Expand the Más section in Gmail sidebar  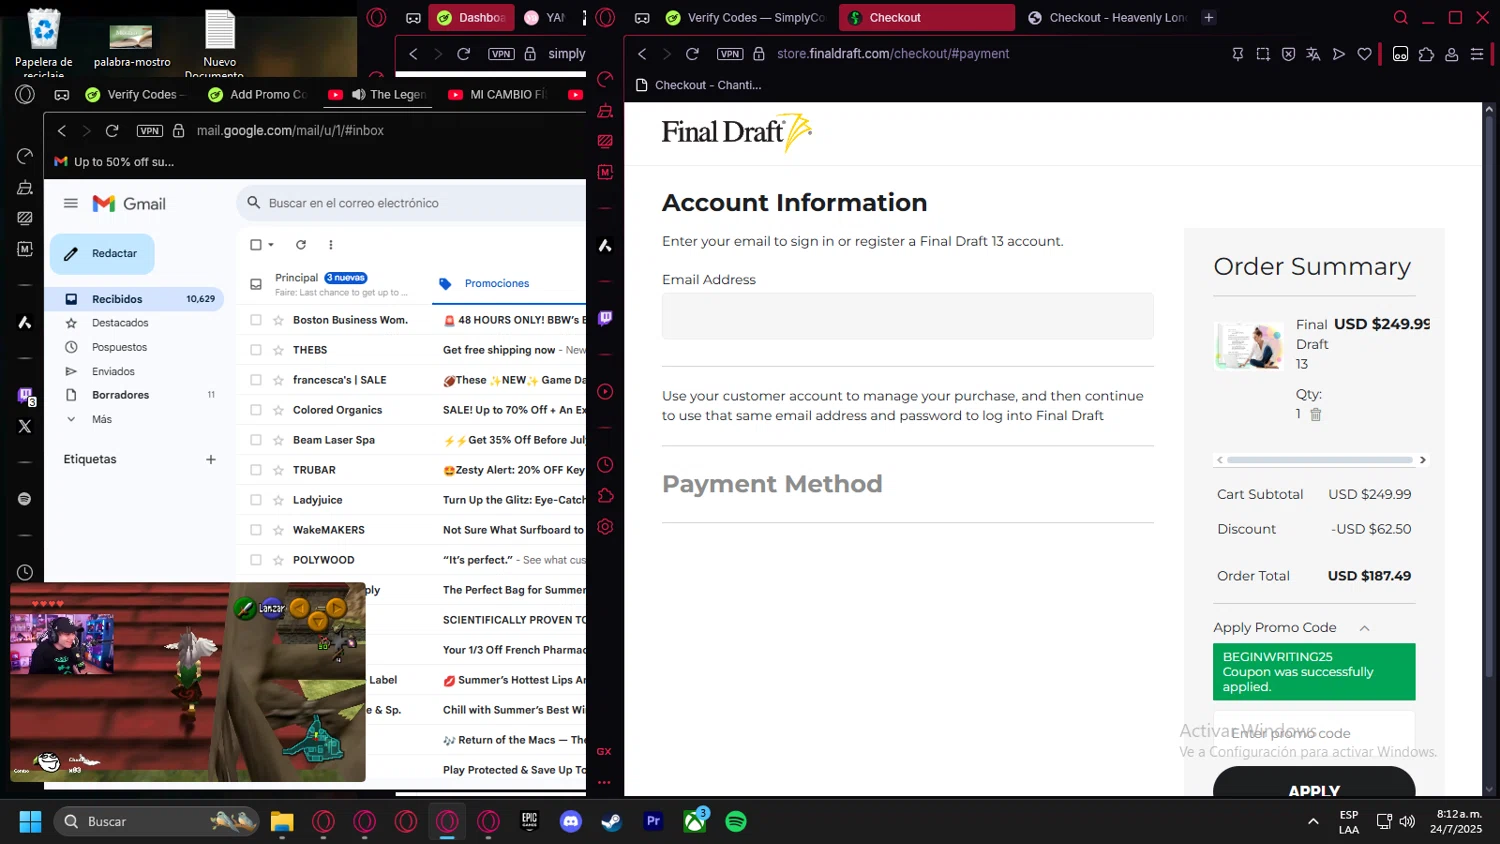102,419
